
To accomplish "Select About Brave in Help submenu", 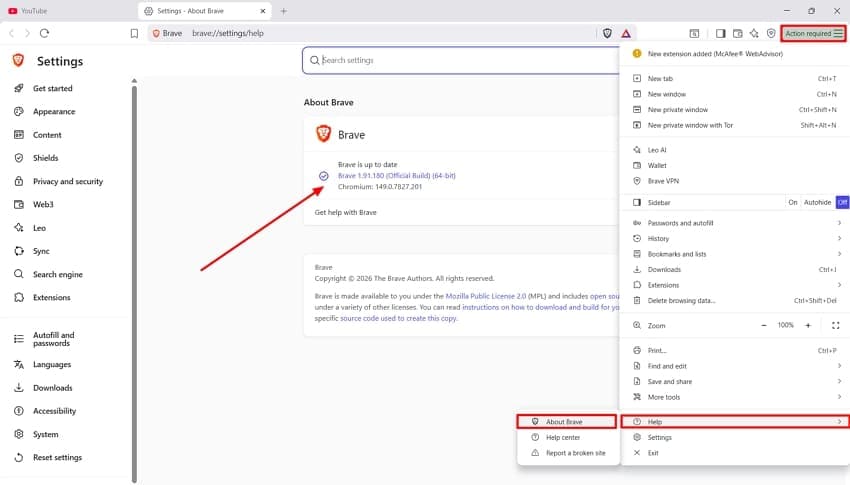I will 567,422.
